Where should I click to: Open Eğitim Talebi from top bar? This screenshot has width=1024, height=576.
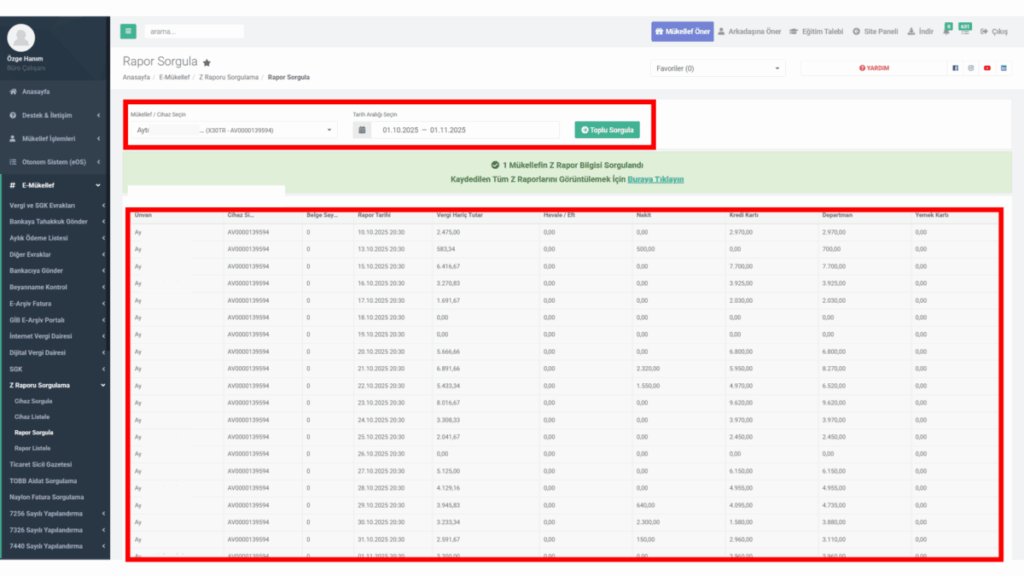click(x=816, y=31)
